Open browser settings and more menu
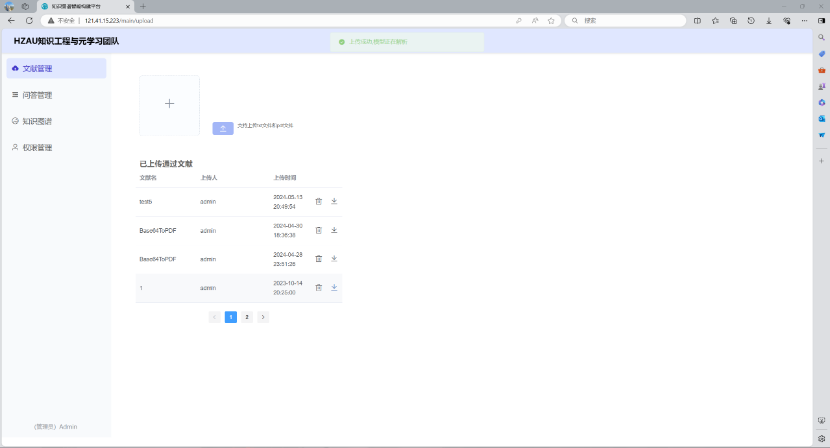This screenshot has height=448, width=830. point(805,20)
